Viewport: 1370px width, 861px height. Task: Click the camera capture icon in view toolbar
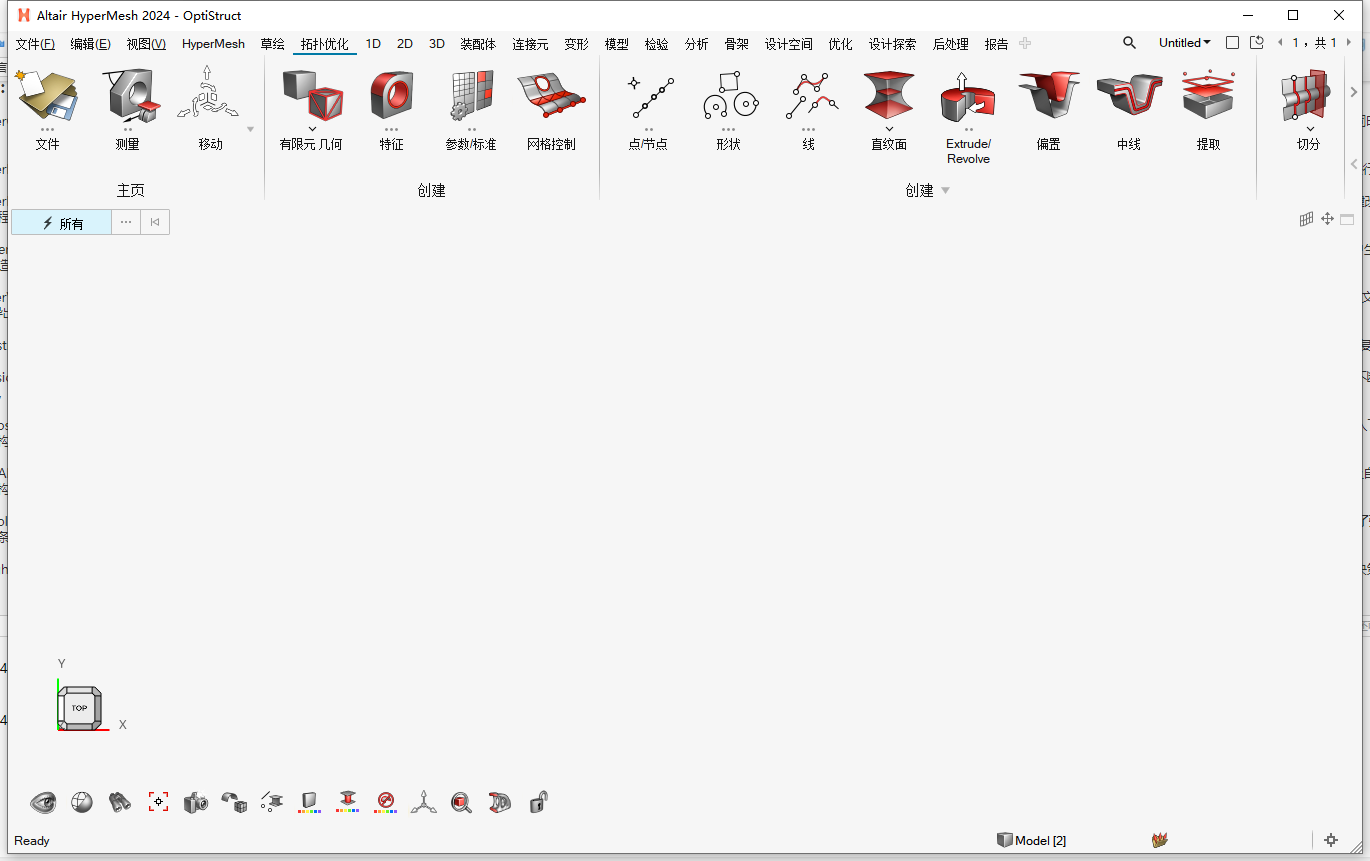click(x=196, y=802)
